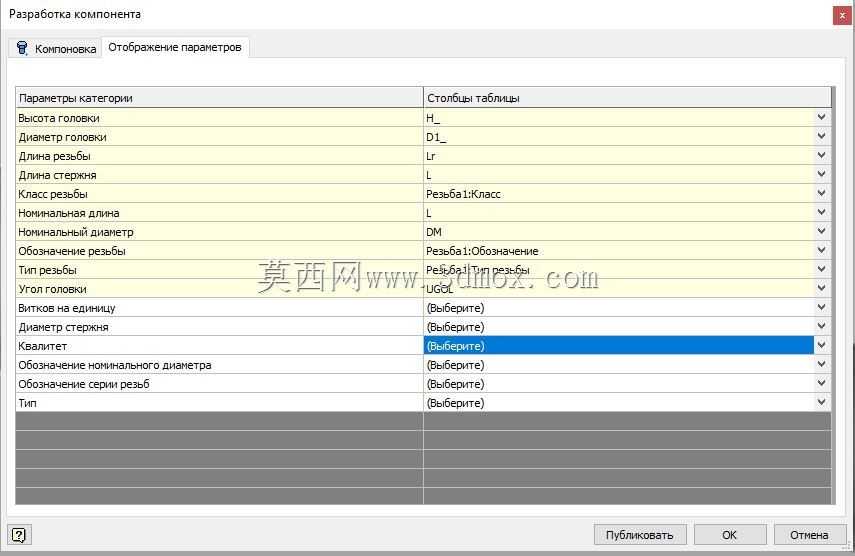Viewport: 855px width, 556px height.
Task: Select the H_ value cell
Action: pos(619,118)
